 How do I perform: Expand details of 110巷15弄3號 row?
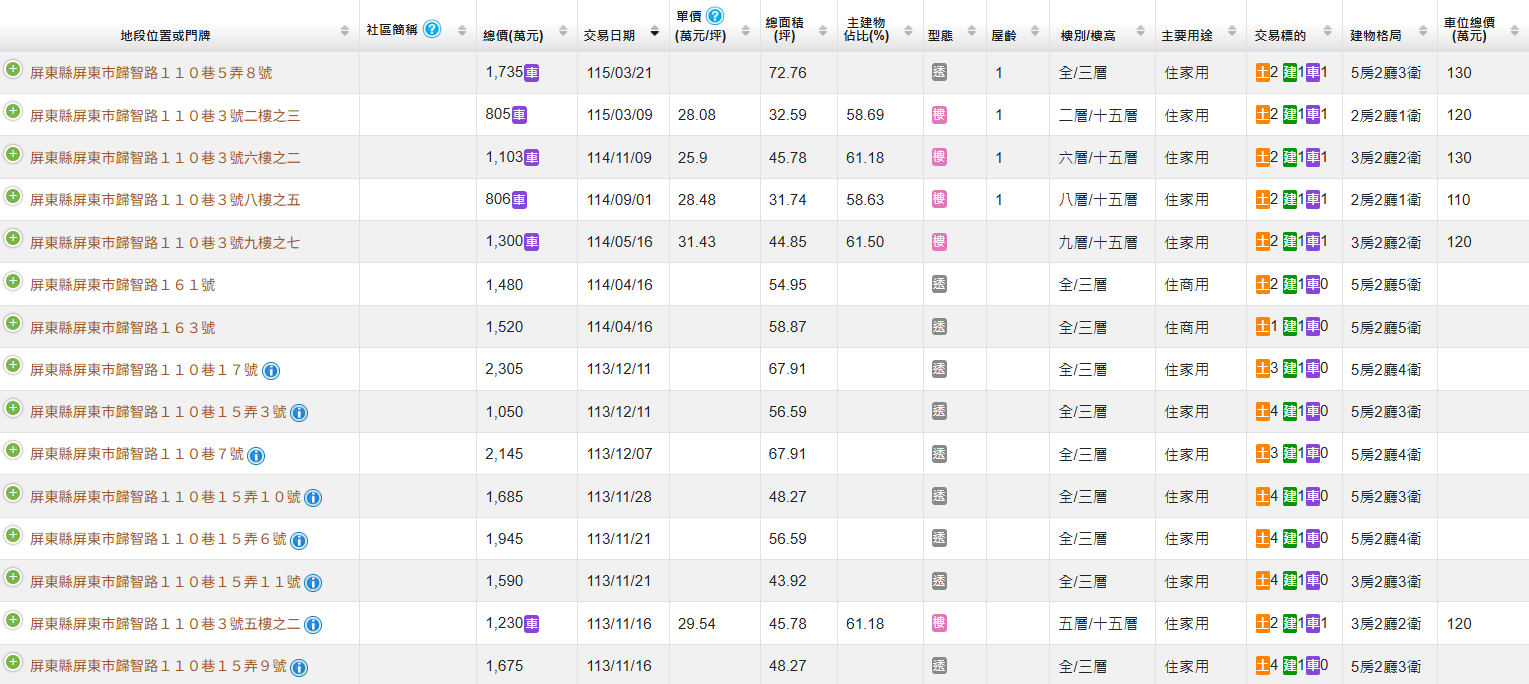[x=13, y=408]
